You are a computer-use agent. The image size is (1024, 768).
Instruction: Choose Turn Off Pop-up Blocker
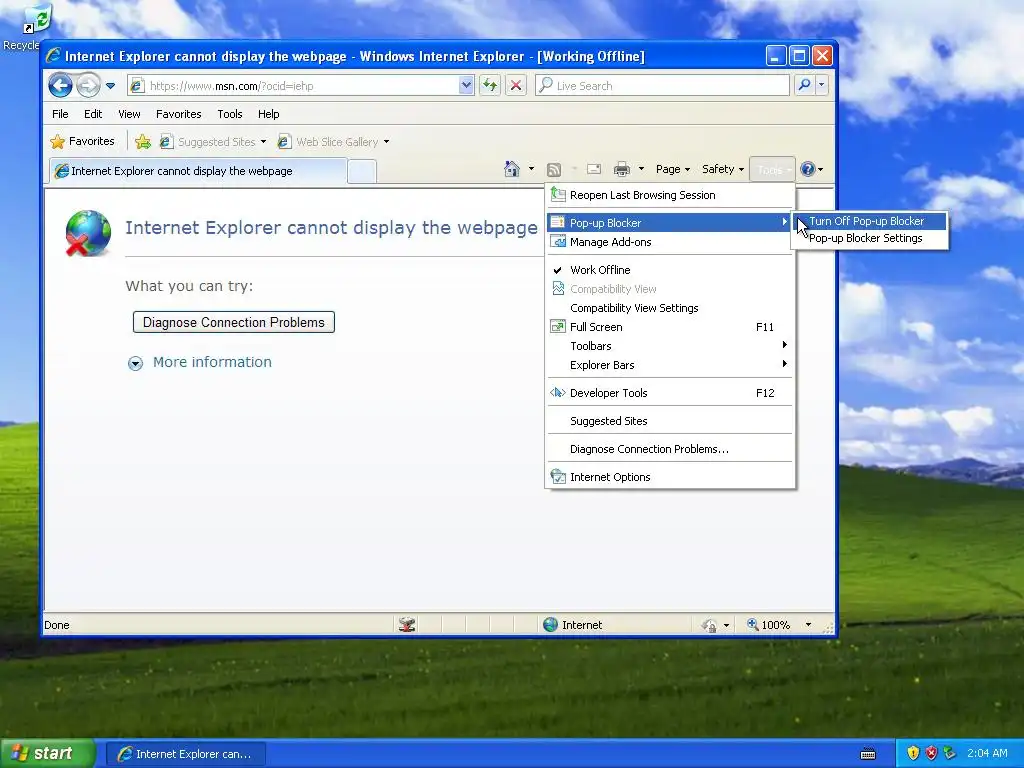coord(869,221)
